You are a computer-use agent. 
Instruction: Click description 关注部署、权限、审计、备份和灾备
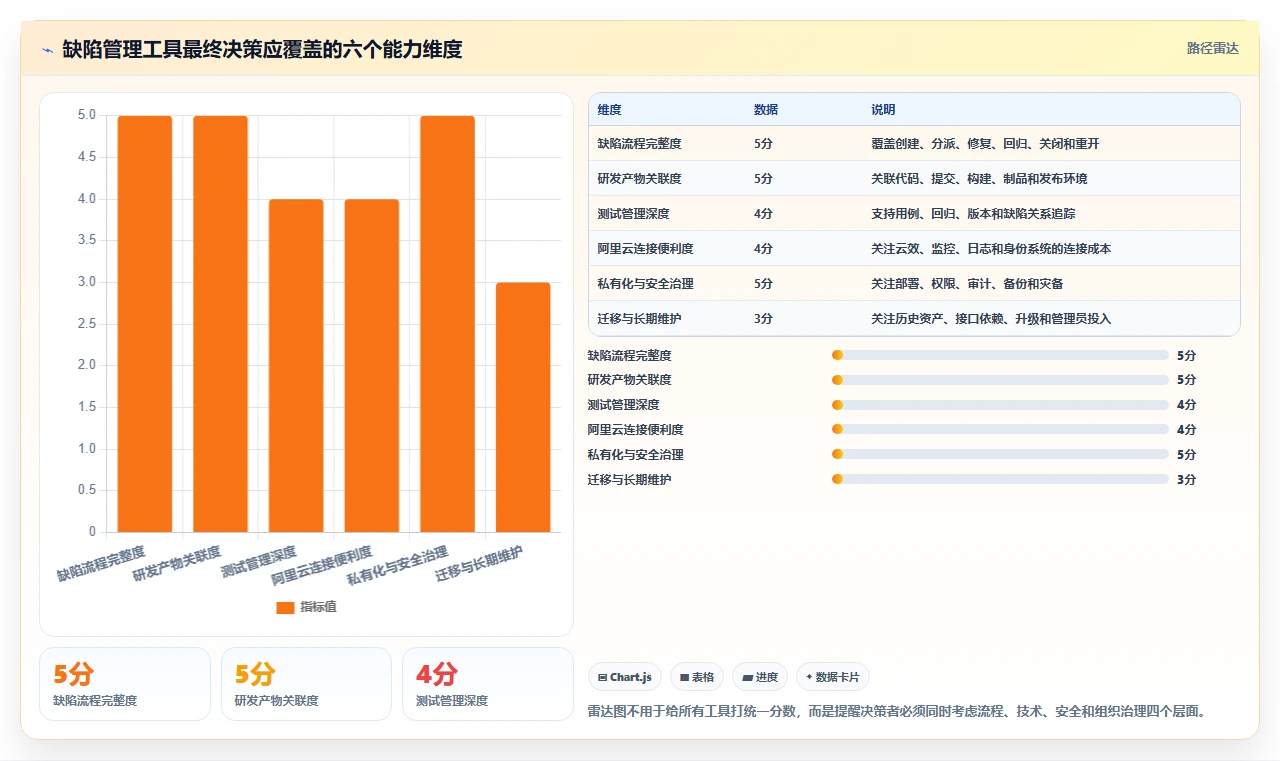[967, 284]
